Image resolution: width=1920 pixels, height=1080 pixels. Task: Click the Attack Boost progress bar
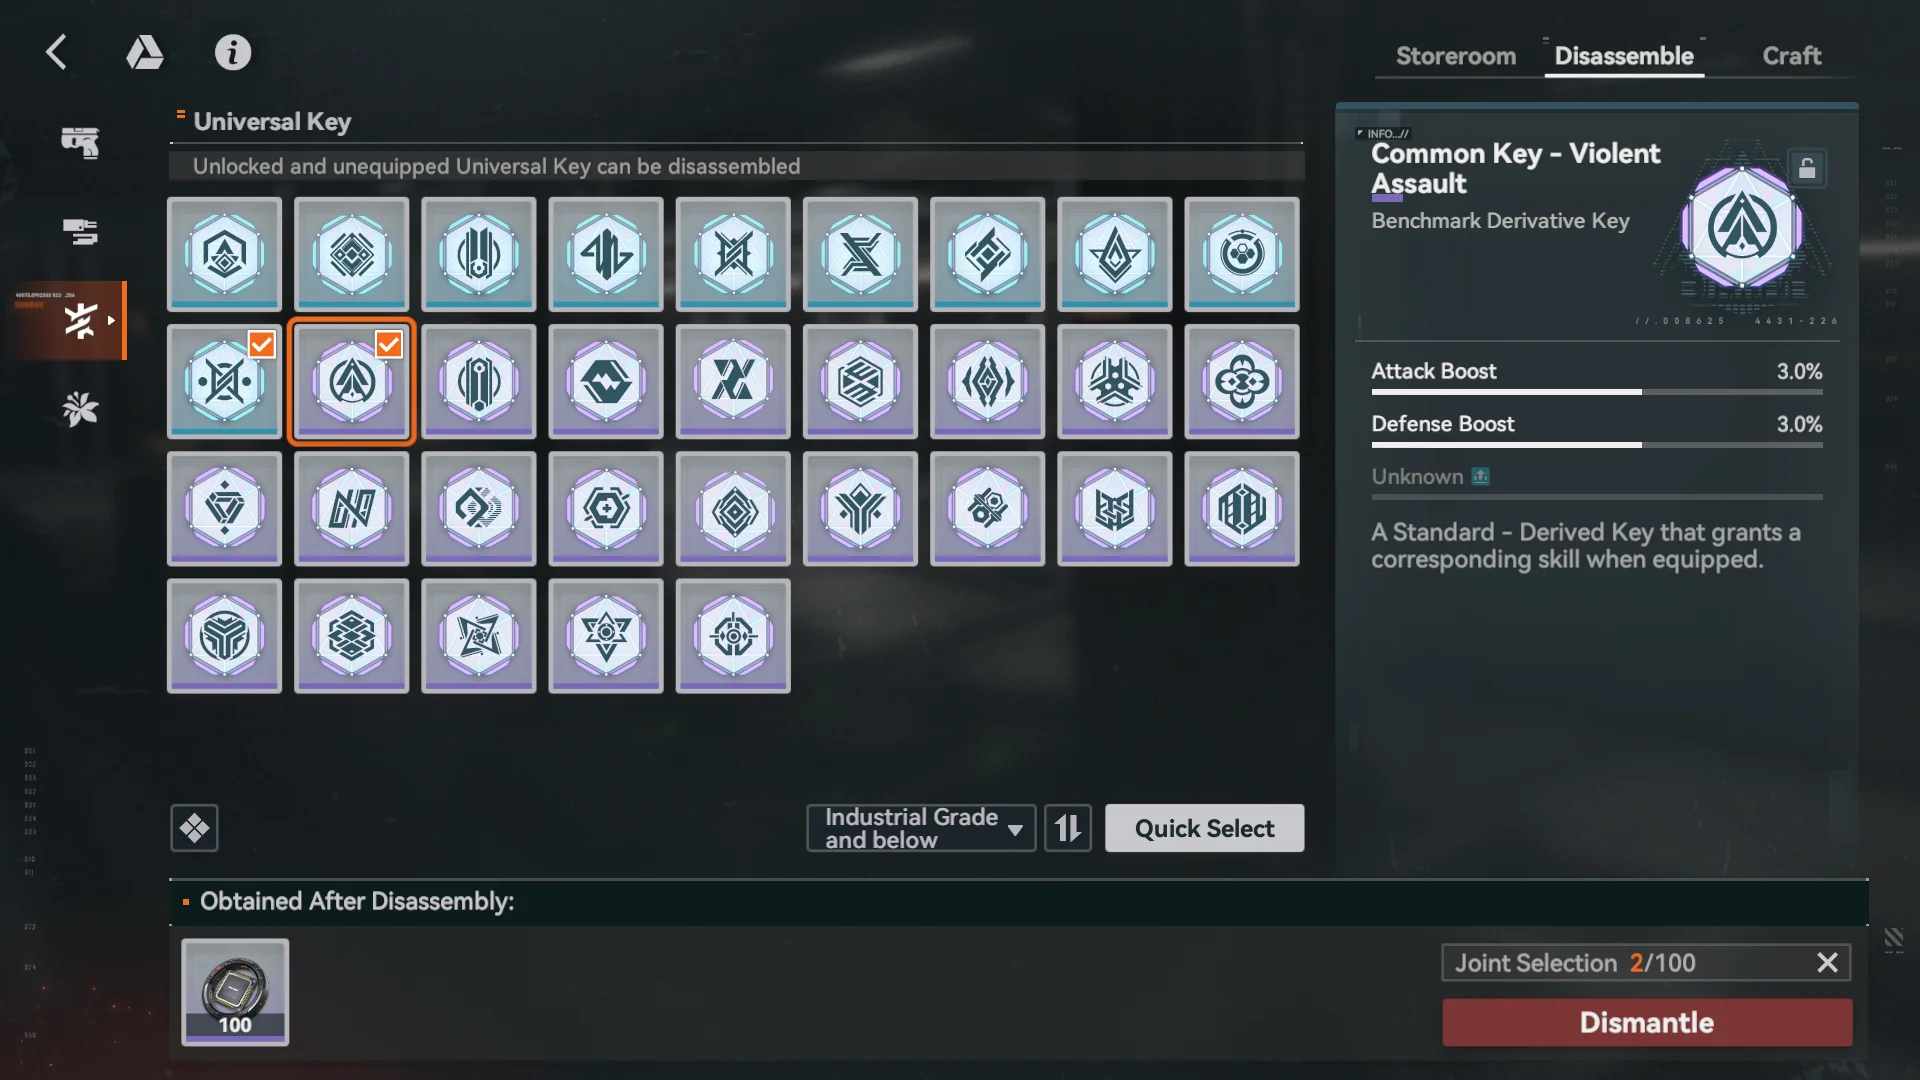[x=1597, y=392]
